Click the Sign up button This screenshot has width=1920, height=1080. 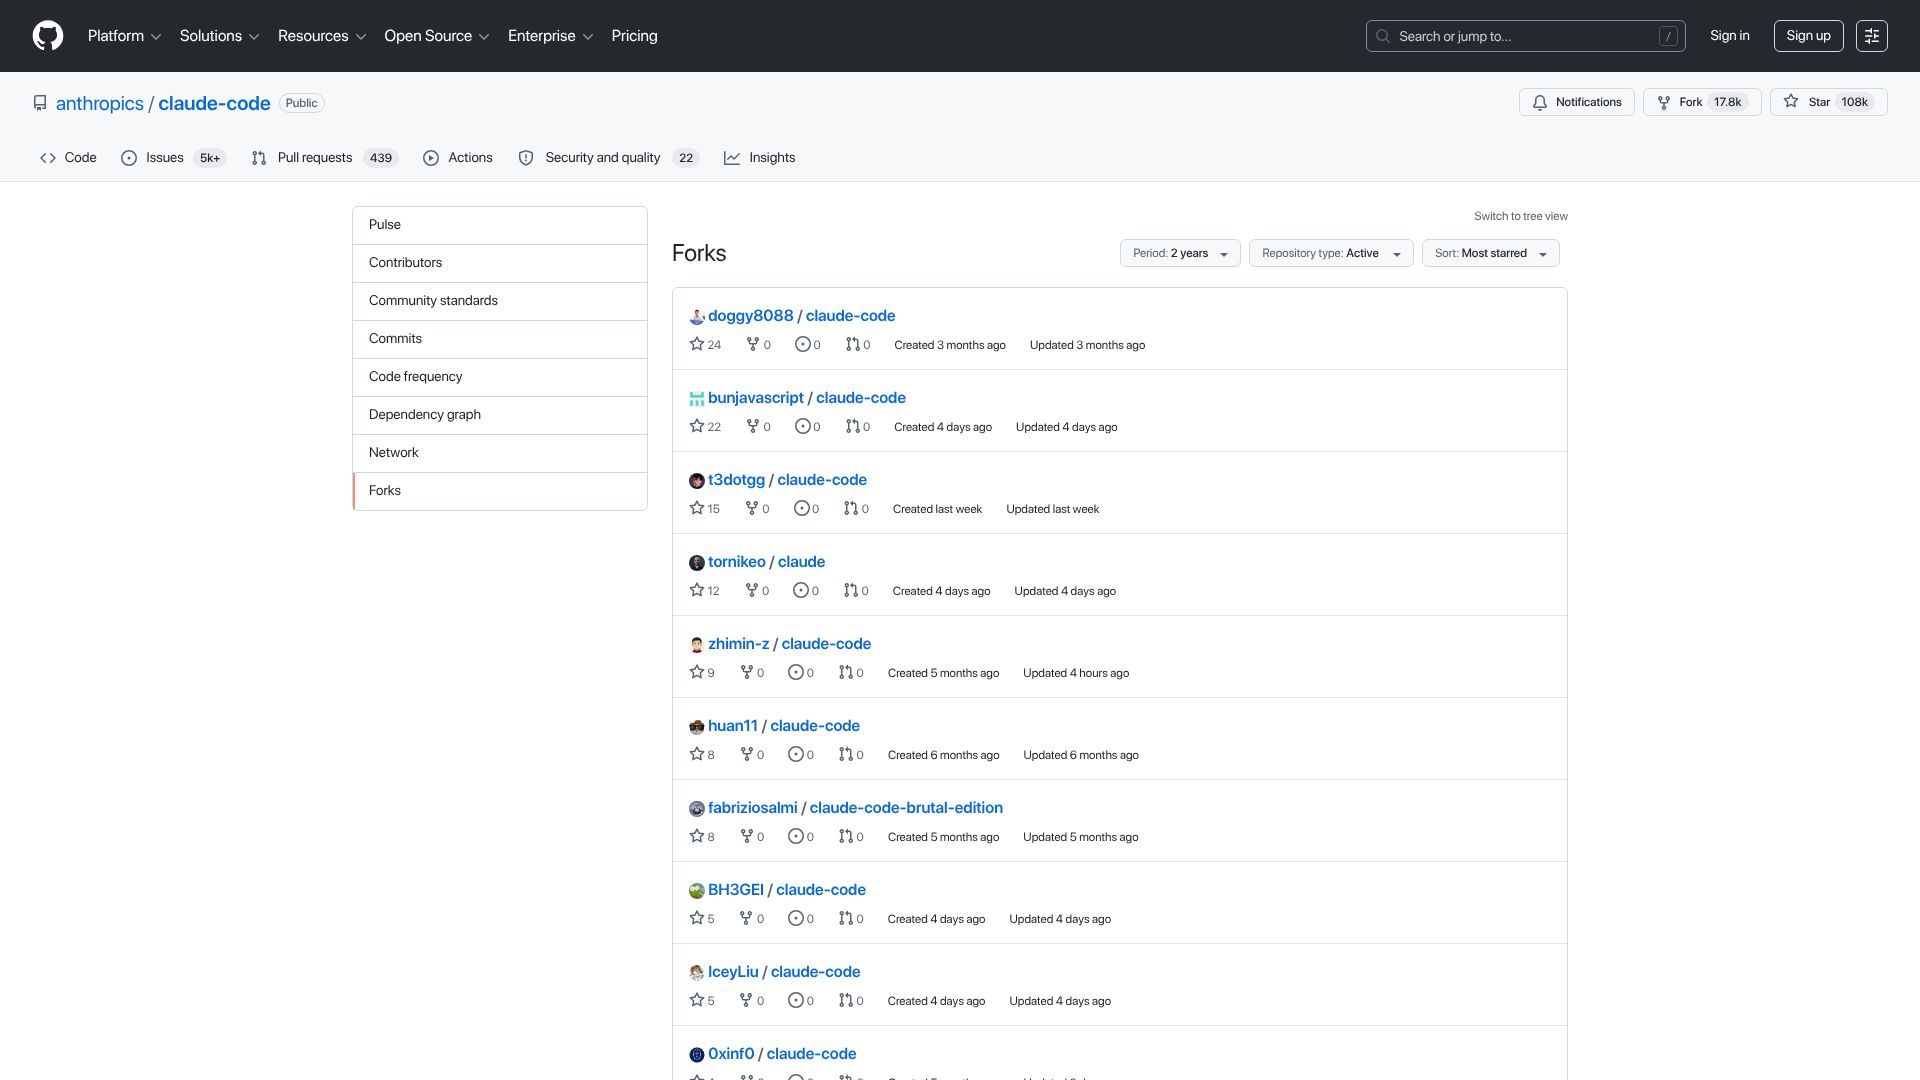(x=1808, y=36)
